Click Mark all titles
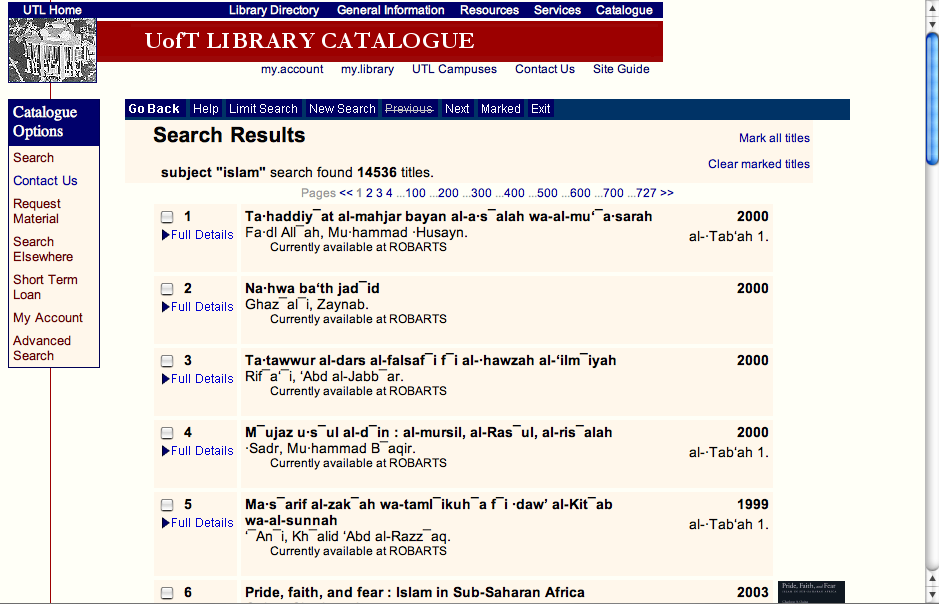Screen dimensions: 939x604 click(x=774, y=138)
